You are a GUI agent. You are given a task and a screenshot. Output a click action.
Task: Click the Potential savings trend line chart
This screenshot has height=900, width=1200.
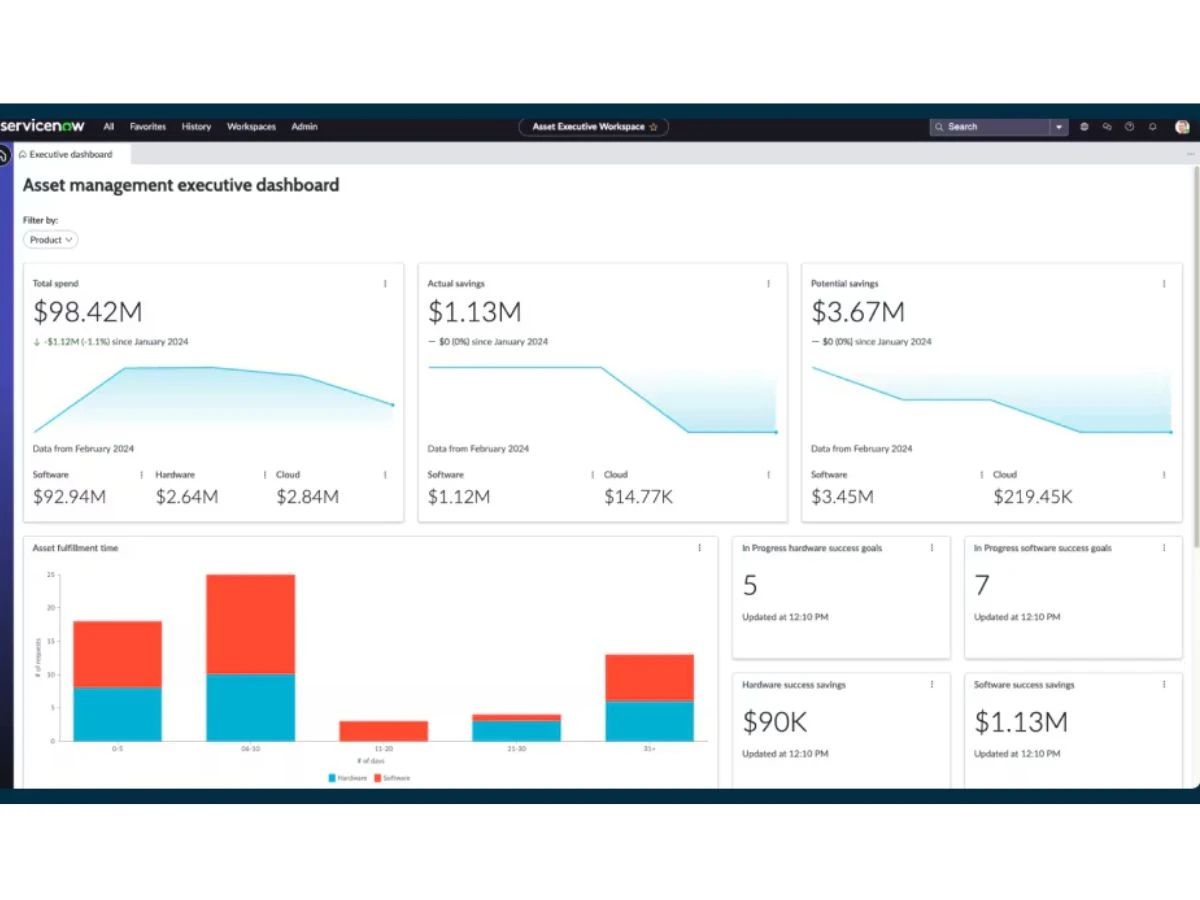[991, 399]
